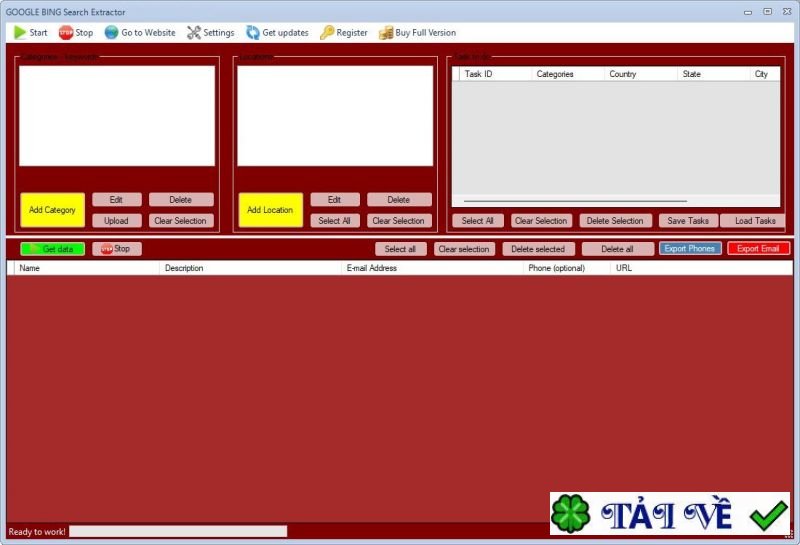Select All in the locations panel
Screen dimensions: 800x545
coord(335,220)
